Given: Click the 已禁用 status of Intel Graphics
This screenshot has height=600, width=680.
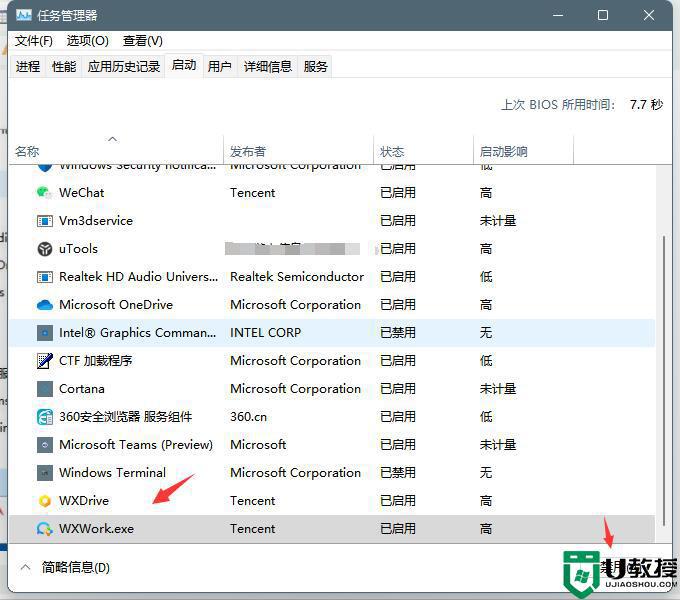Looking at the screenshot, I should [398, 333].
